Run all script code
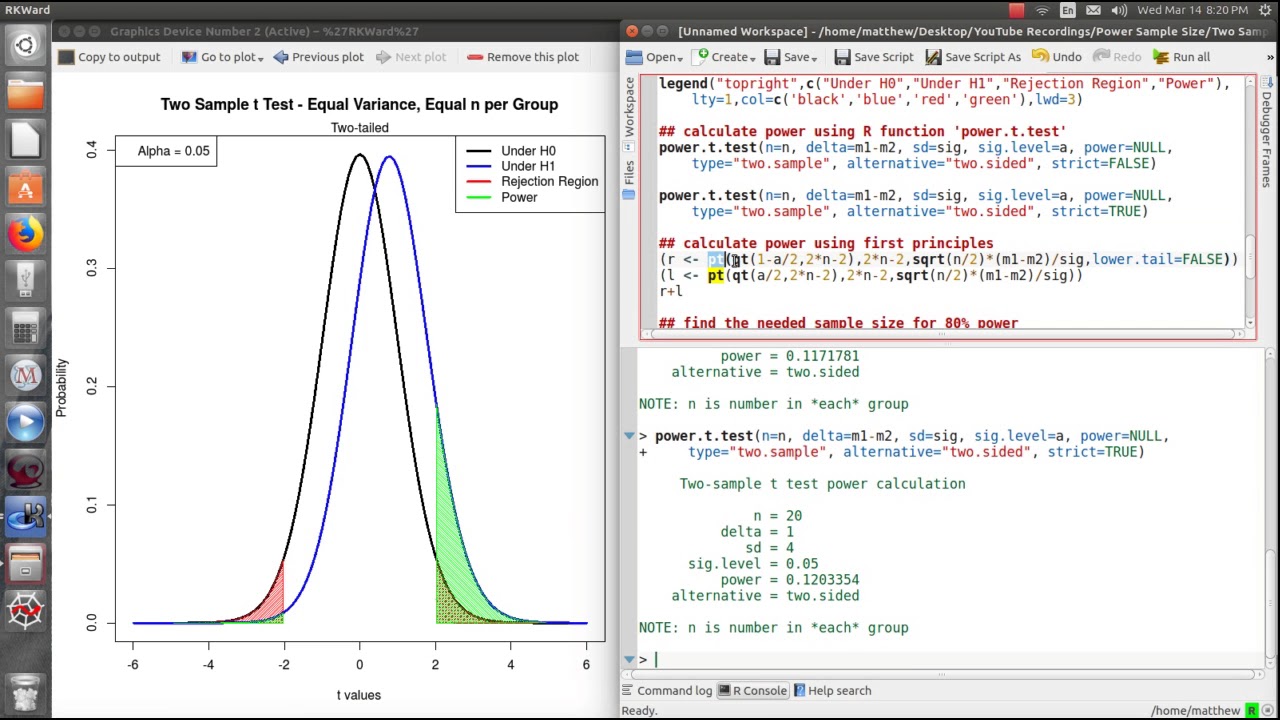Screen dimensions: 1280x720 [x=1181, y=57]
